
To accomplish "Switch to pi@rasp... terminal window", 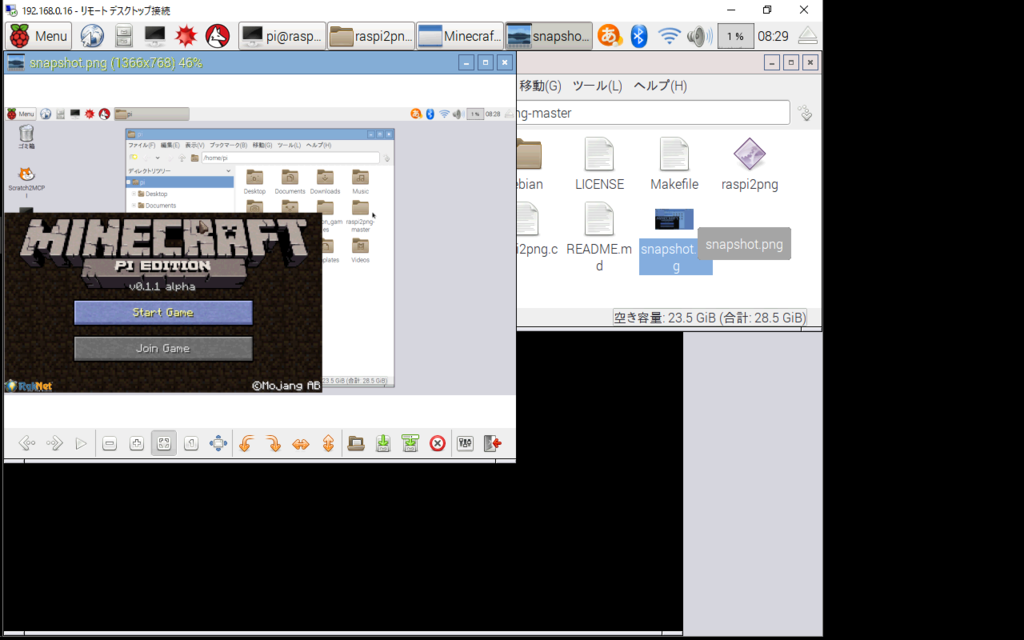I will pos(282,36).
